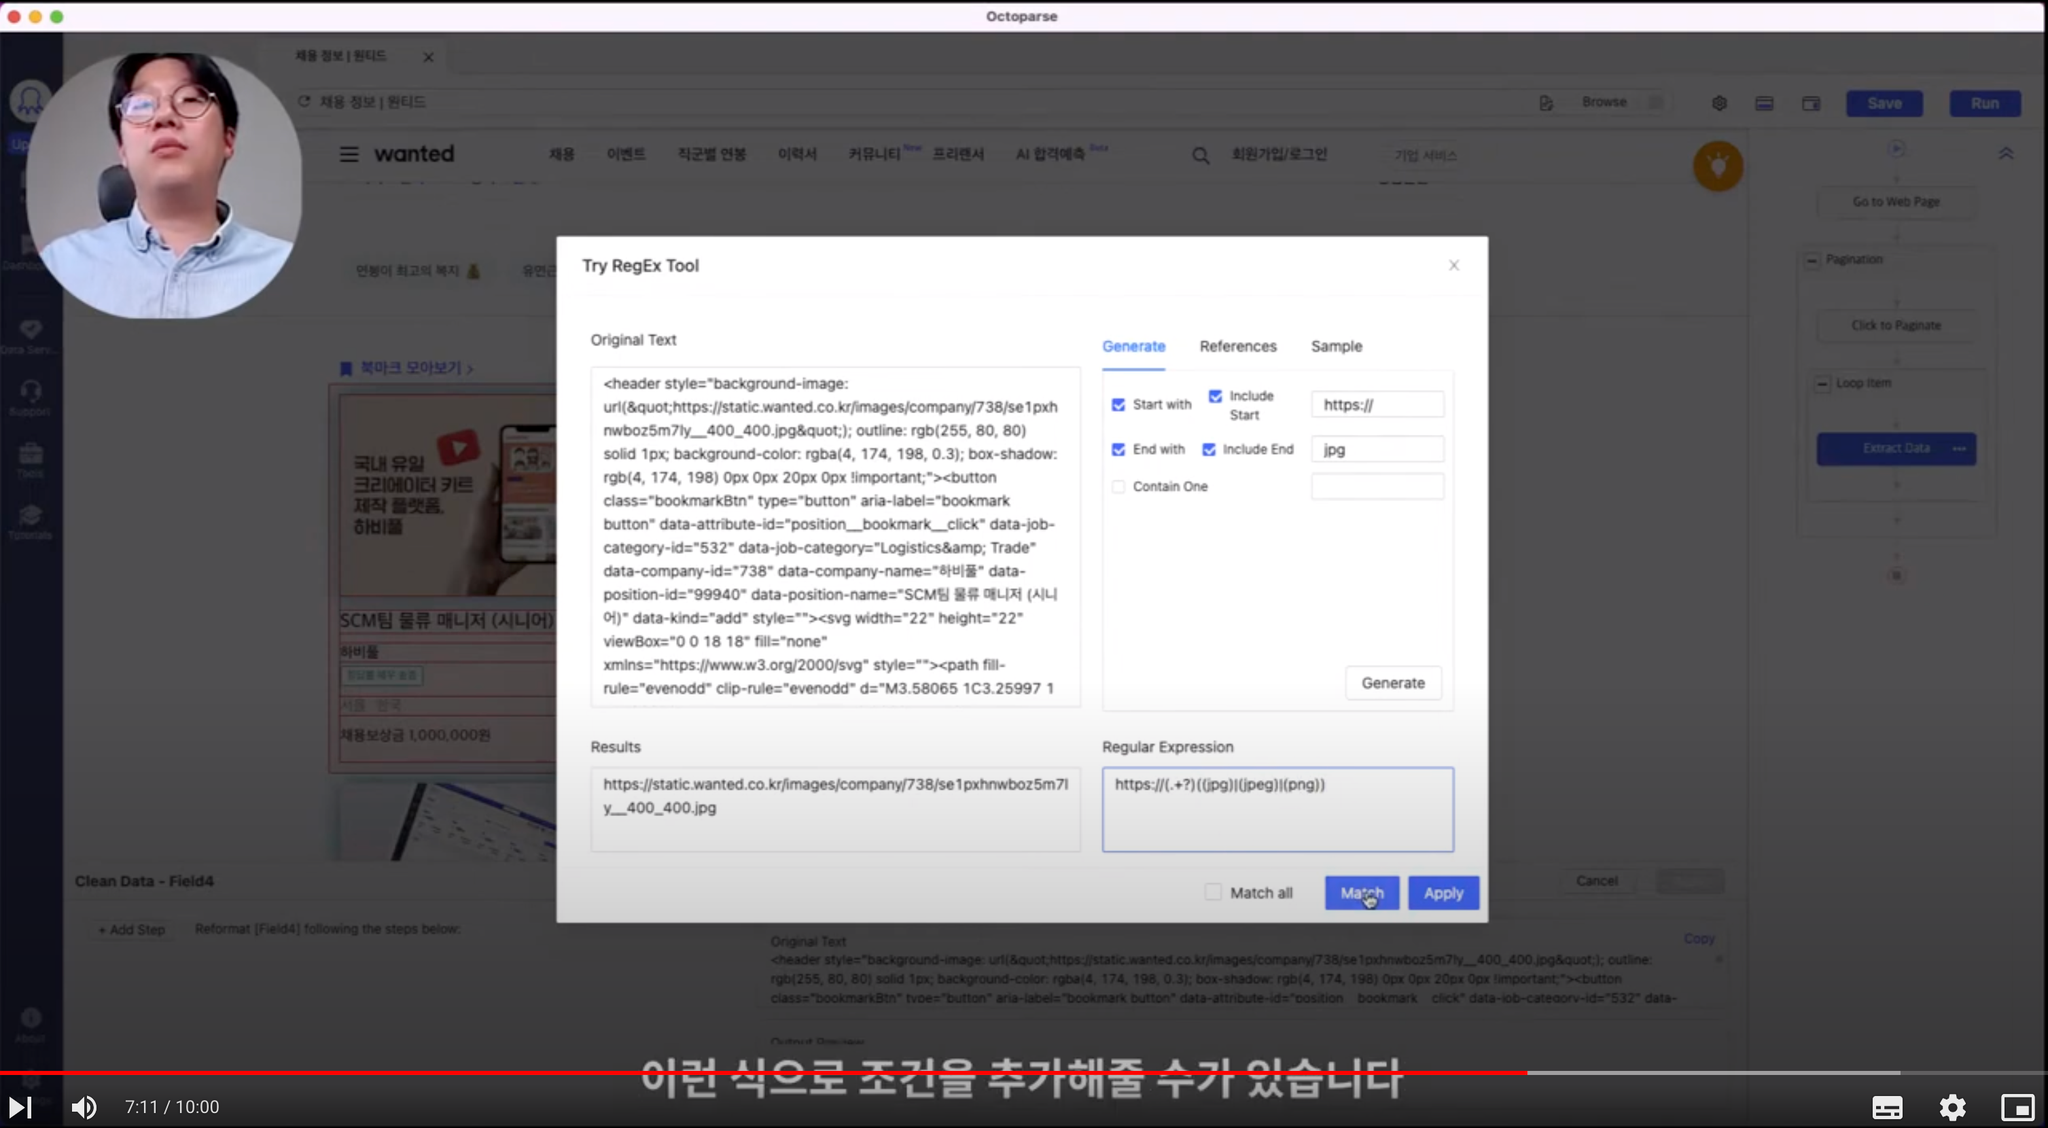Click the yellow tips lightbulb icon
The image size is (2048, 1128).
(x=1718, y=166)
